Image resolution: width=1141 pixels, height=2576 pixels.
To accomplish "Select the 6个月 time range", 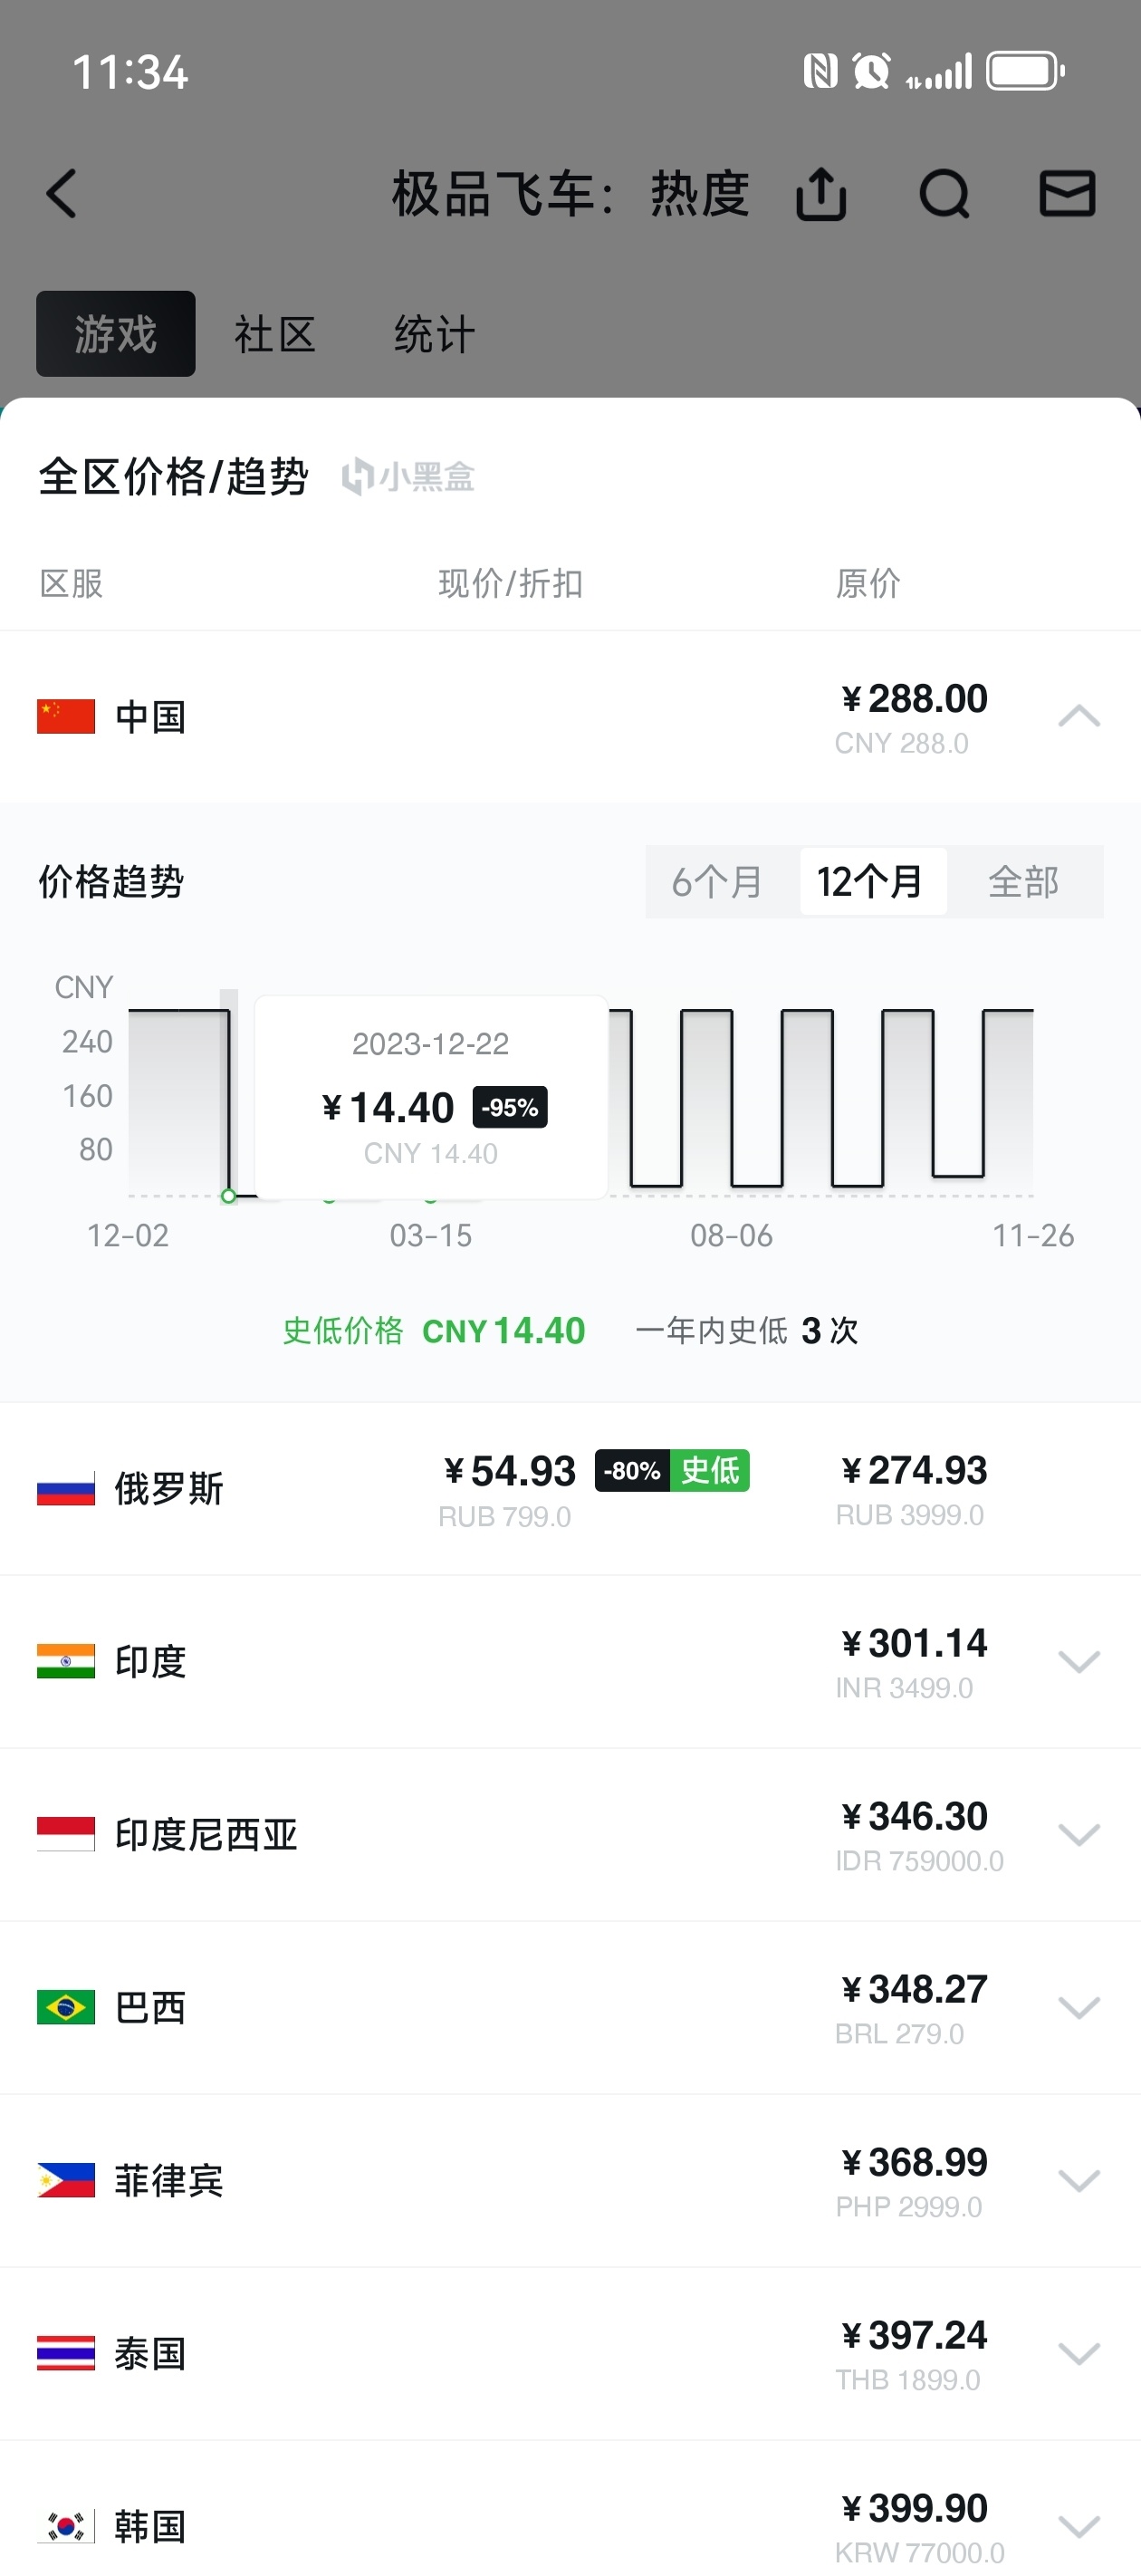I will pyautogui.click(x=717, y=881).
